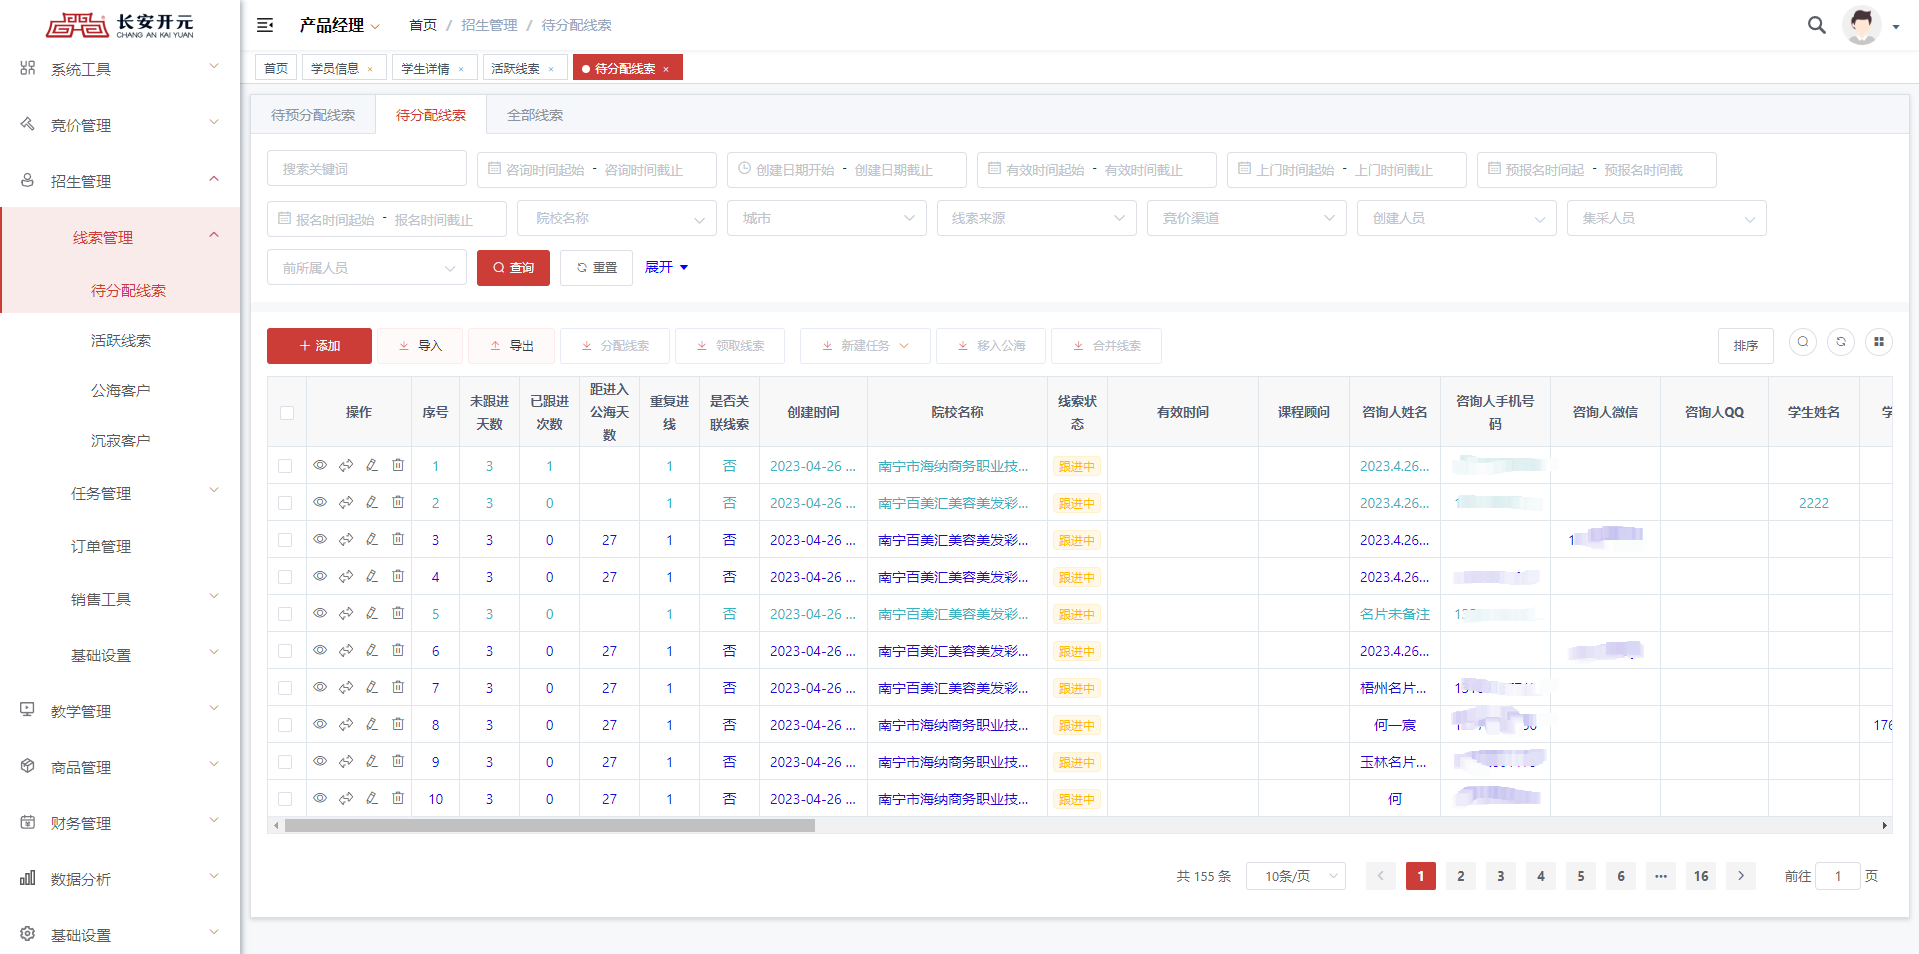Open the 集采人员 dropdown

(1667, 218)
